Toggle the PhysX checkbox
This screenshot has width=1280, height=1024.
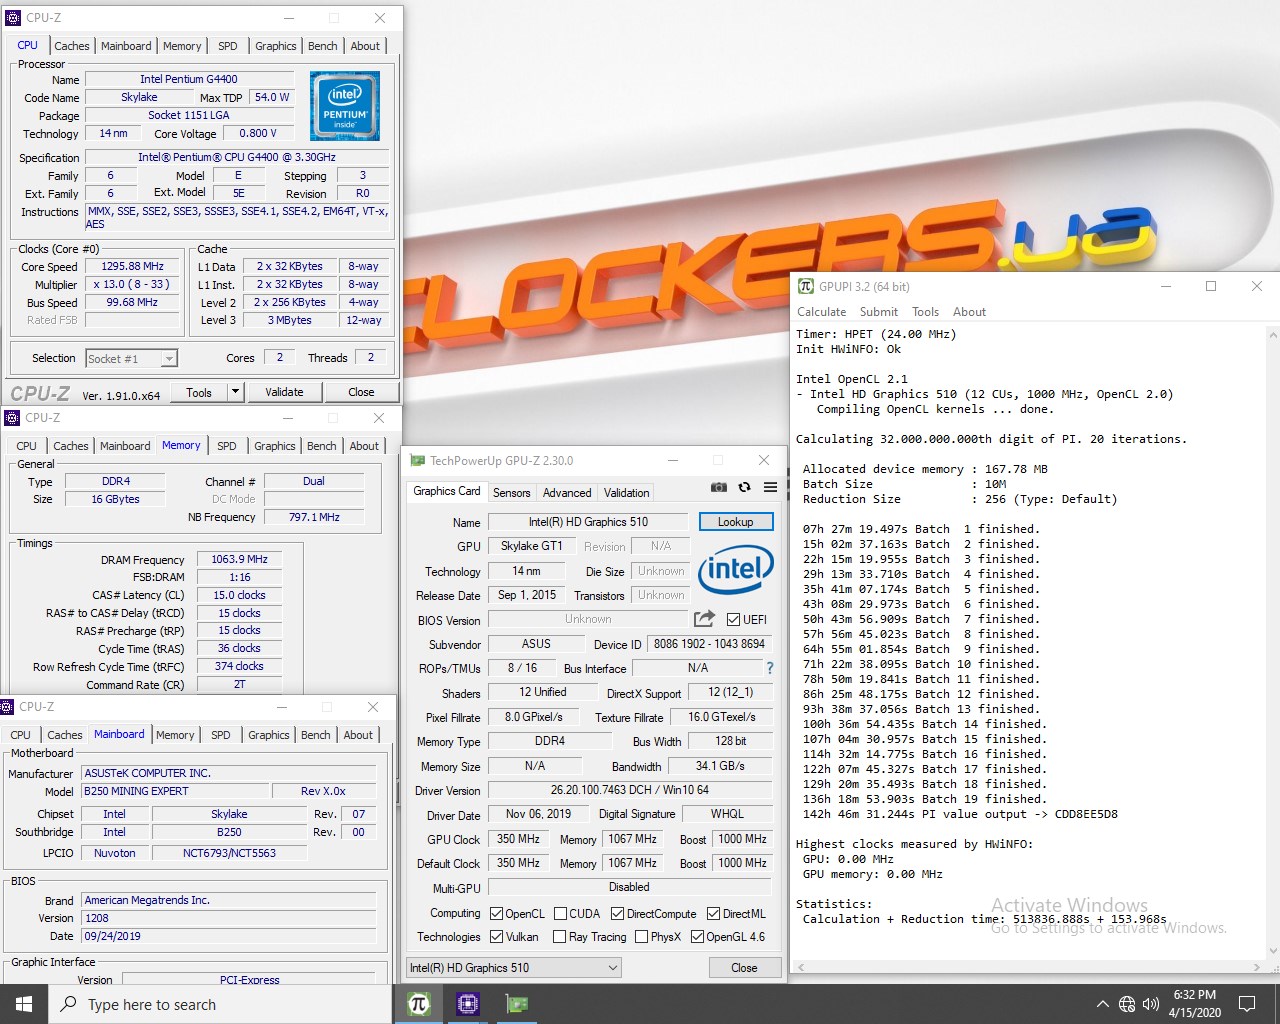pos(641,937)
